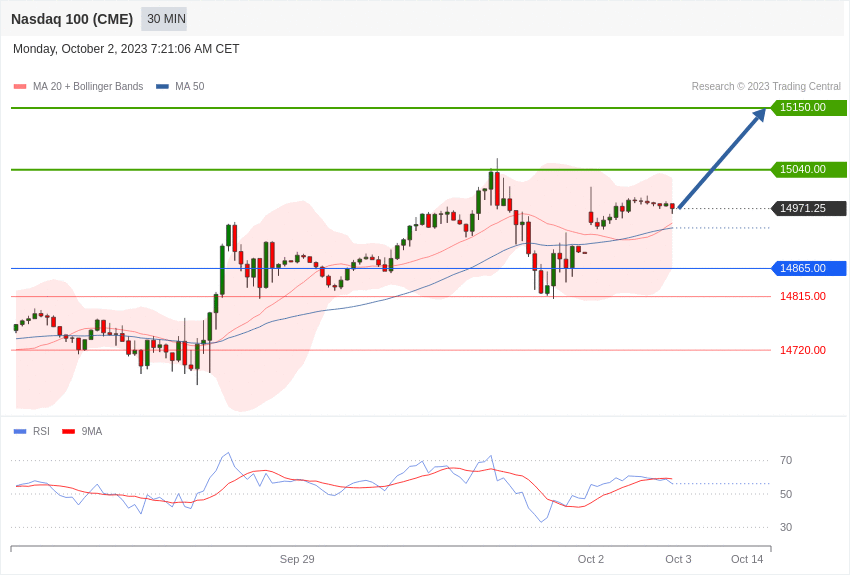Screen dimensions: 850x576
Task: Click the Oct 14 date axis label
Action: (747, 559)
